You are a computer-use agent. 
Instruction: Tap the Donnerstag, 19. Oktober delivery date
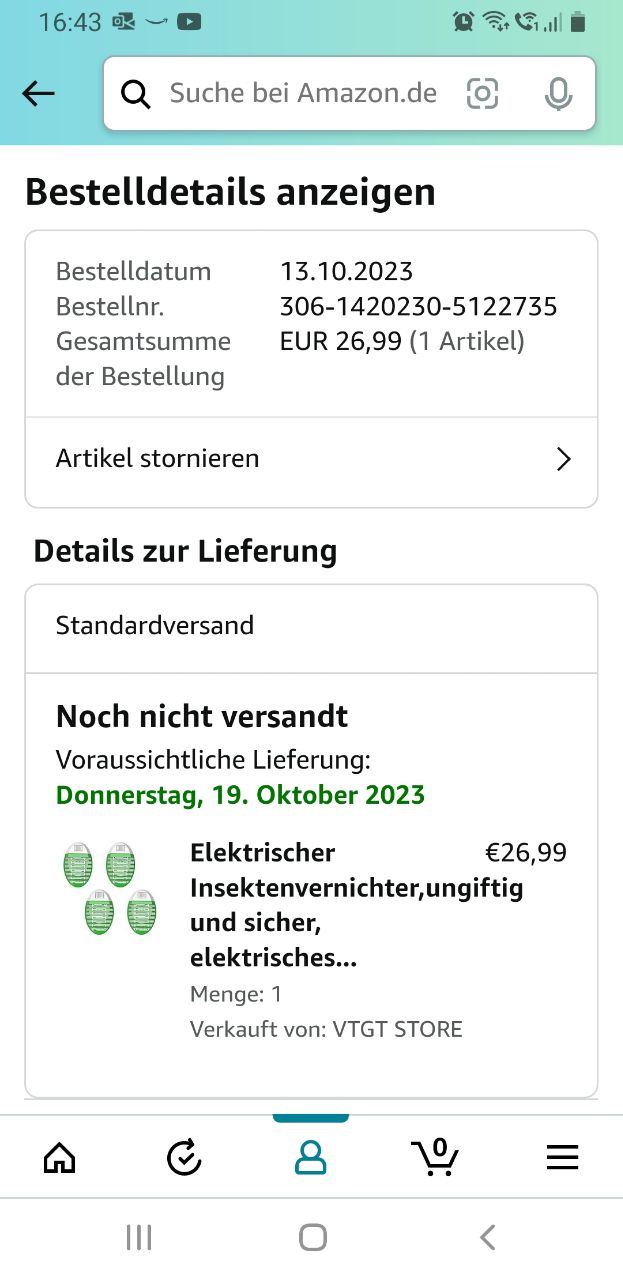click(240, 796)
